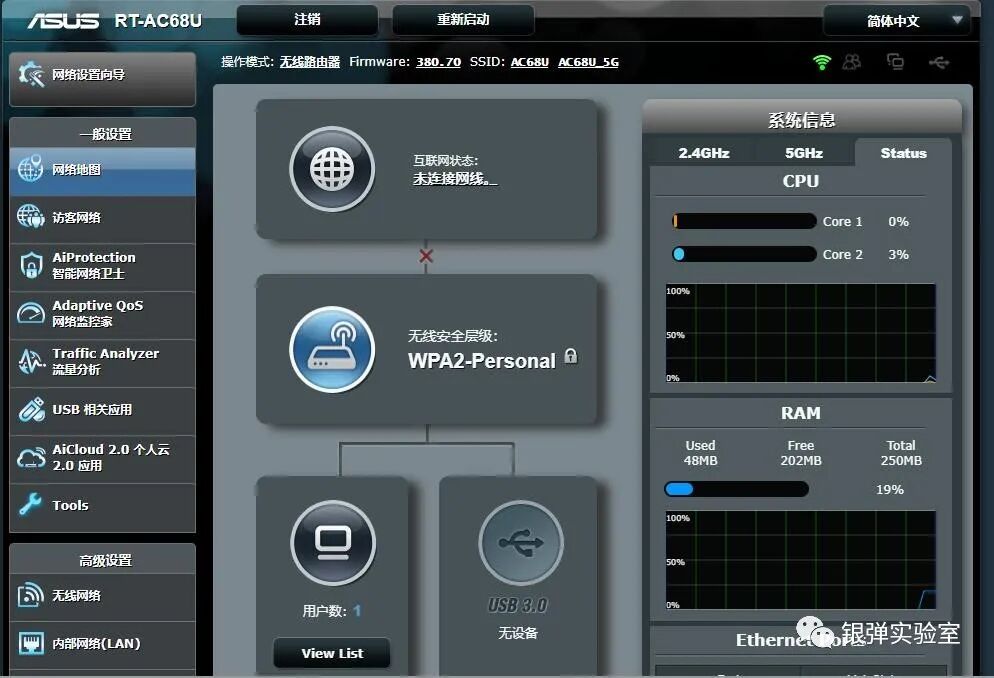
Task: Click the CPU usage graph
Action: click(x=801, y=333)
